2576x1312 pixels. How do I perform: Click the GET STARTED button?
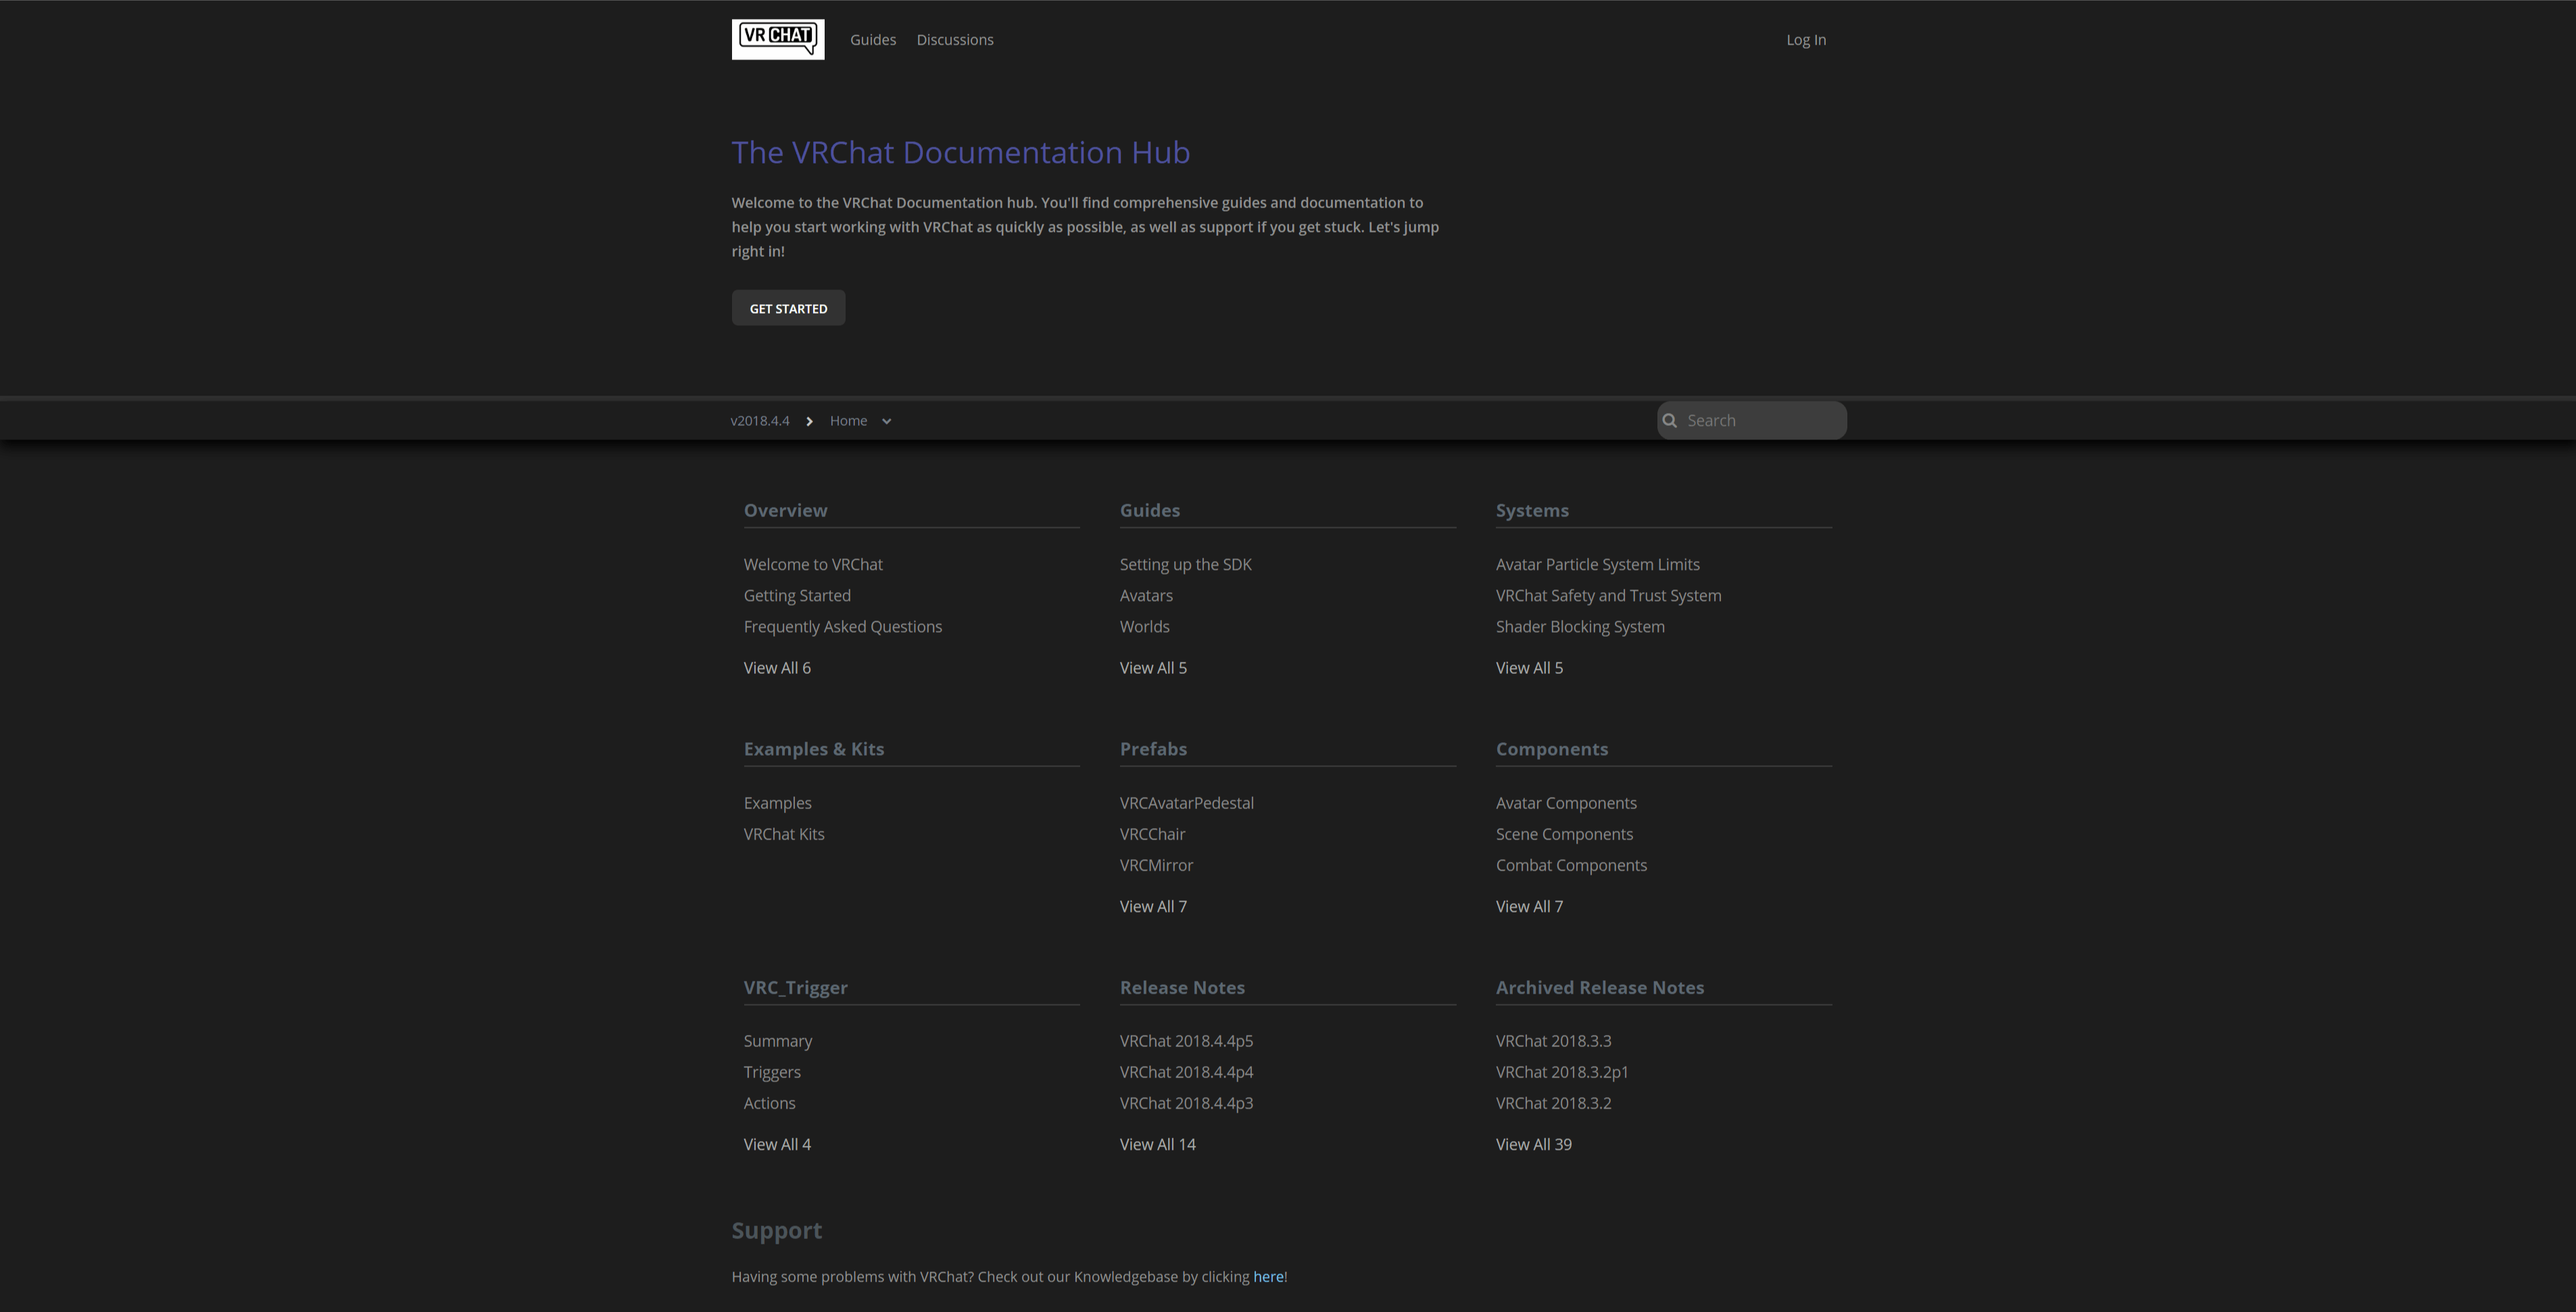click(x=788, y=307)
